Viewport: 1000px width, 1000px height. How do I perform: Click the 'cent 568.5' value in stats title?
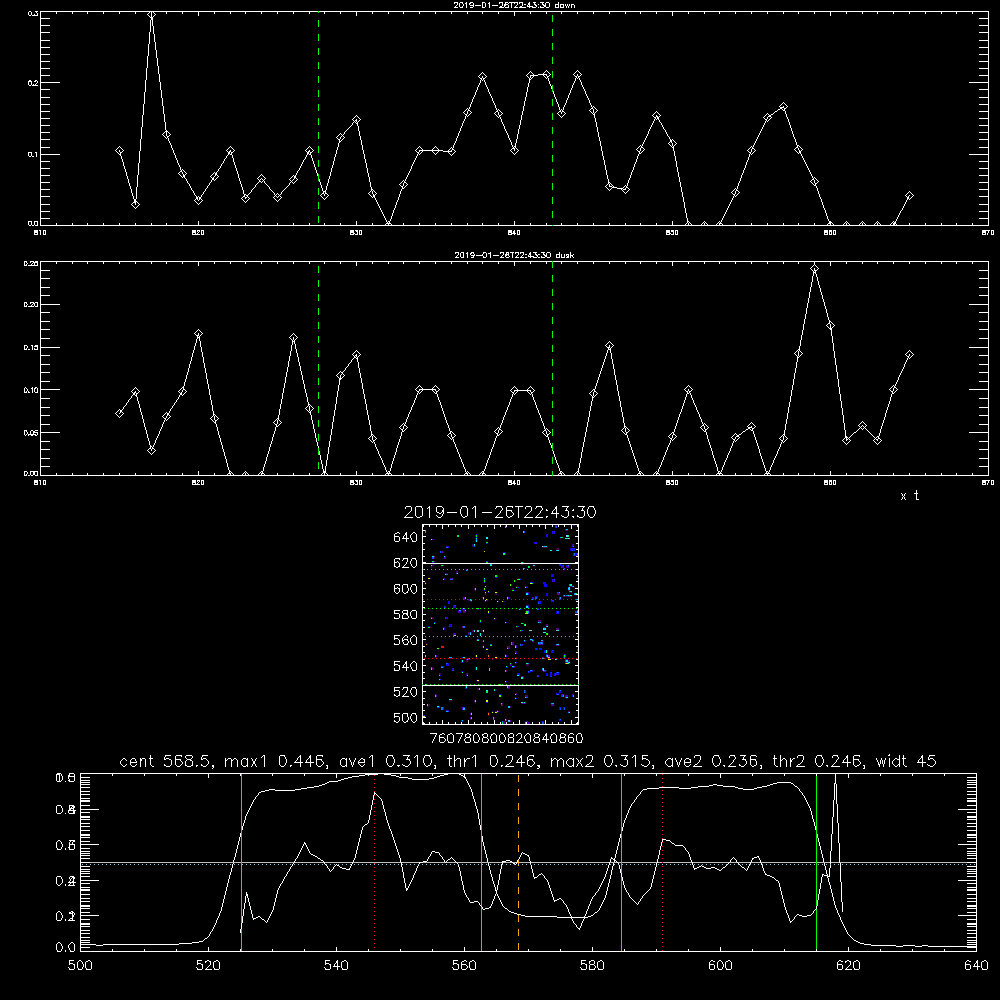[x=166, y=761]
